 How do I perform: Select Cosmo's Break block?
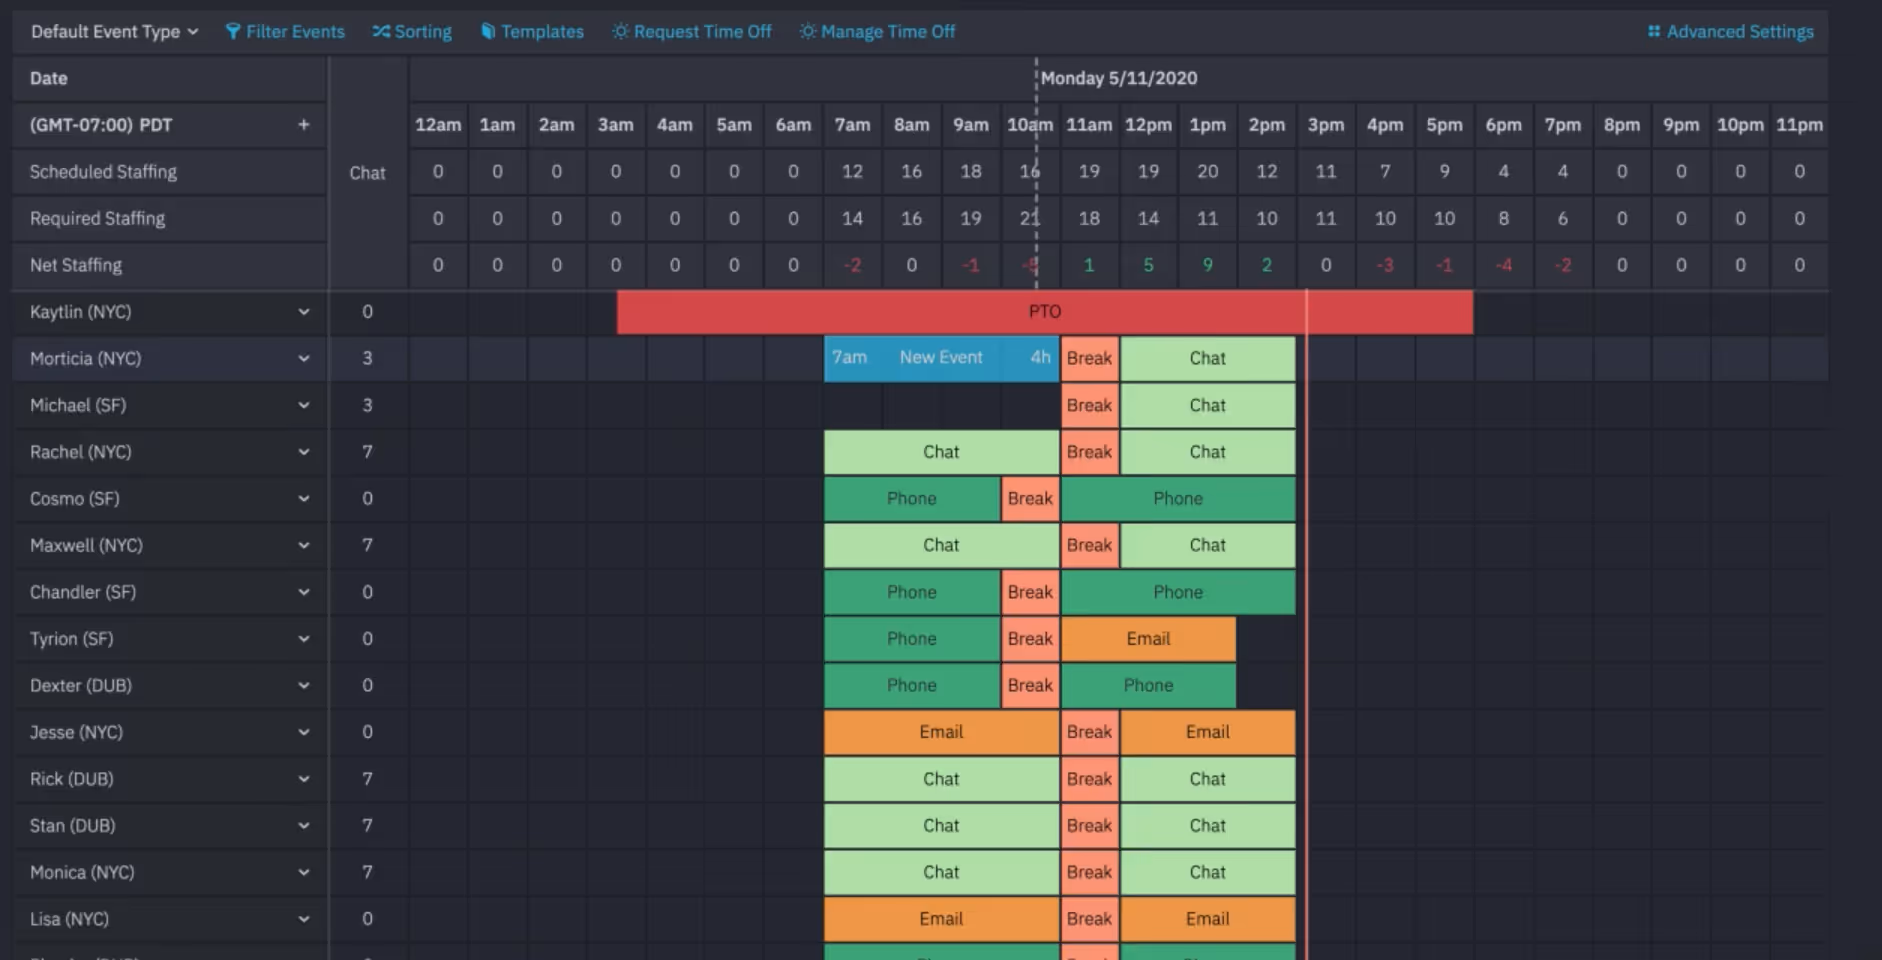point(1030,498)
